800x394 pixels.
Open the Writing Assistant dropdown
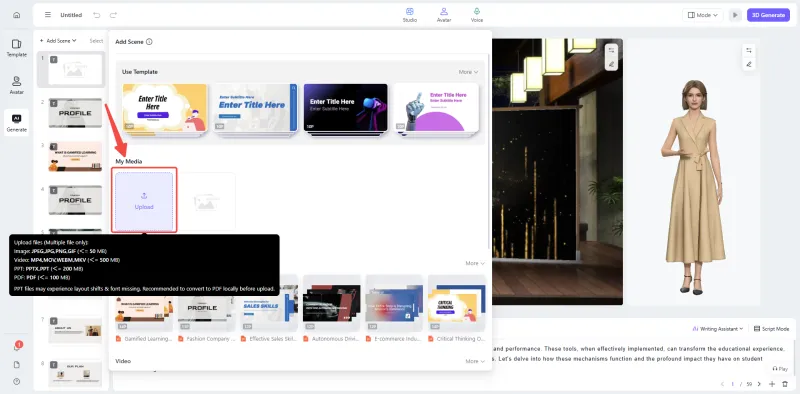tap(717, 329)
